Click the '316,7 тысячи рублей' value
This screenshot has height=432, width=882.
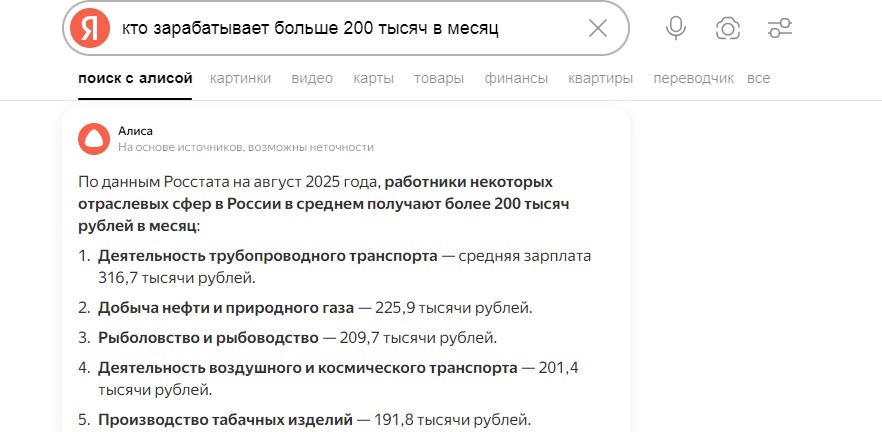175,278
